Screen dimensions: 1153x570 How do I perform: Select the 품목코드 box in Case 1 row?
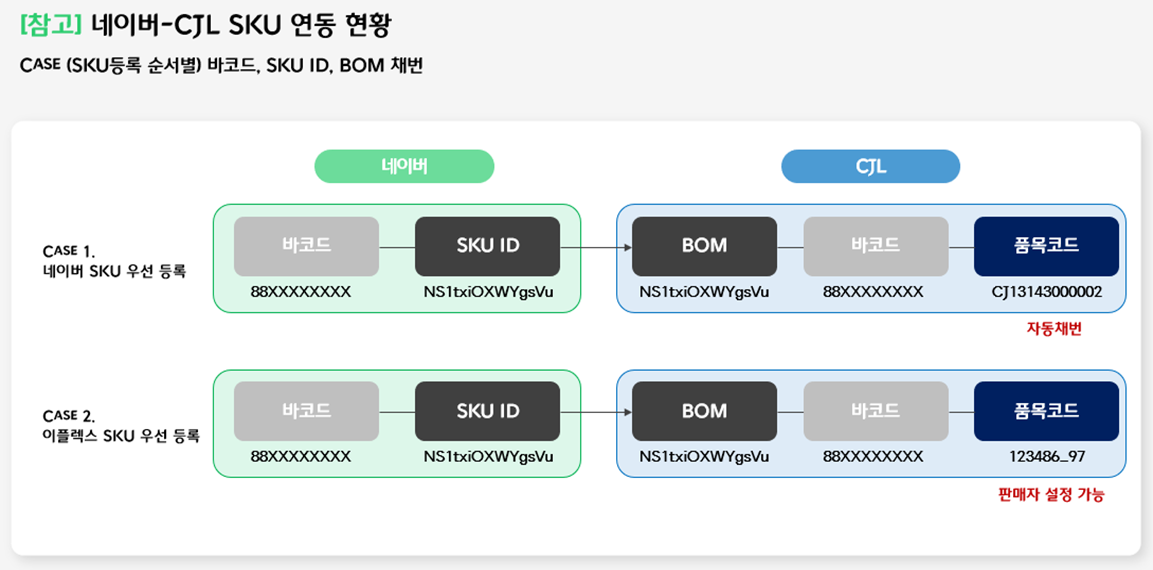[x=1046, y=246]
